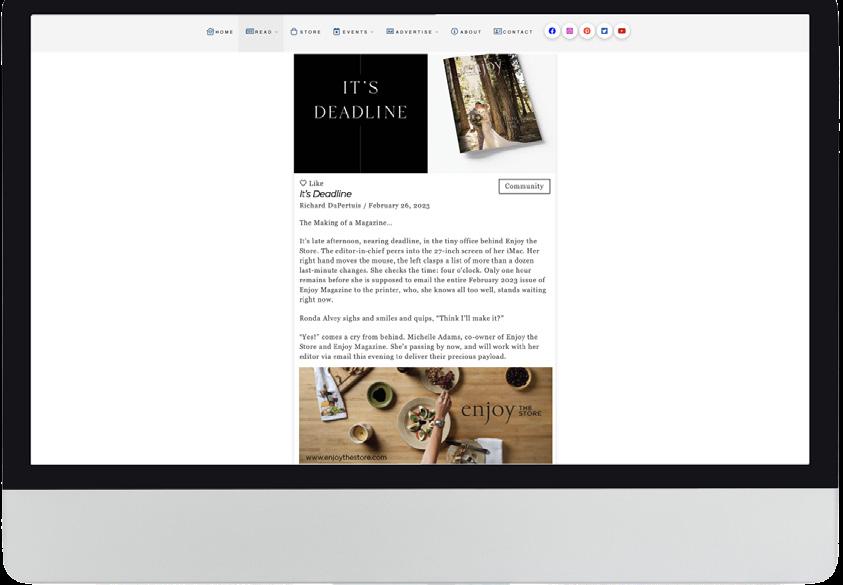Open the Store menu item

point(305,32)
